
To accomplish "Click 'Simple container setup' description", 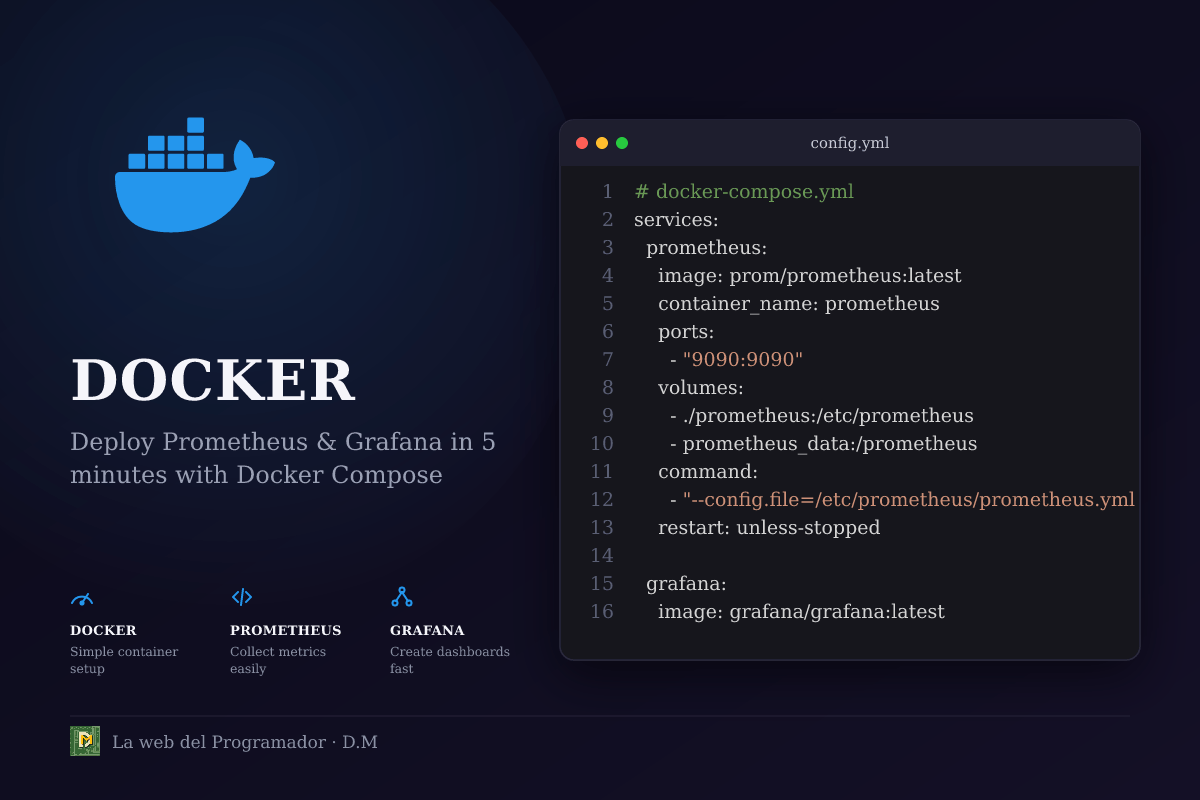I will click(x=124, y=660).
